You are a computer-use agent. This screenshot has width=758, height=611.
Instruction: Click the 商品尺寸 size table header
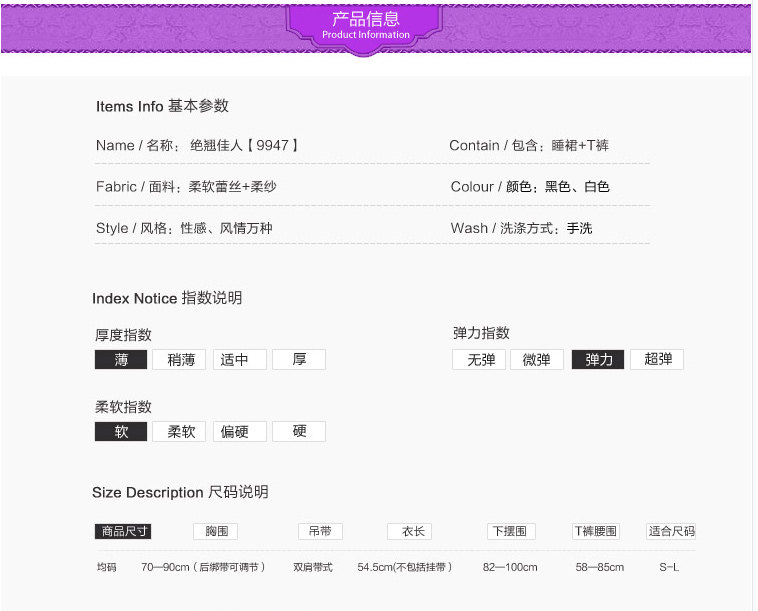click(124, 531)
